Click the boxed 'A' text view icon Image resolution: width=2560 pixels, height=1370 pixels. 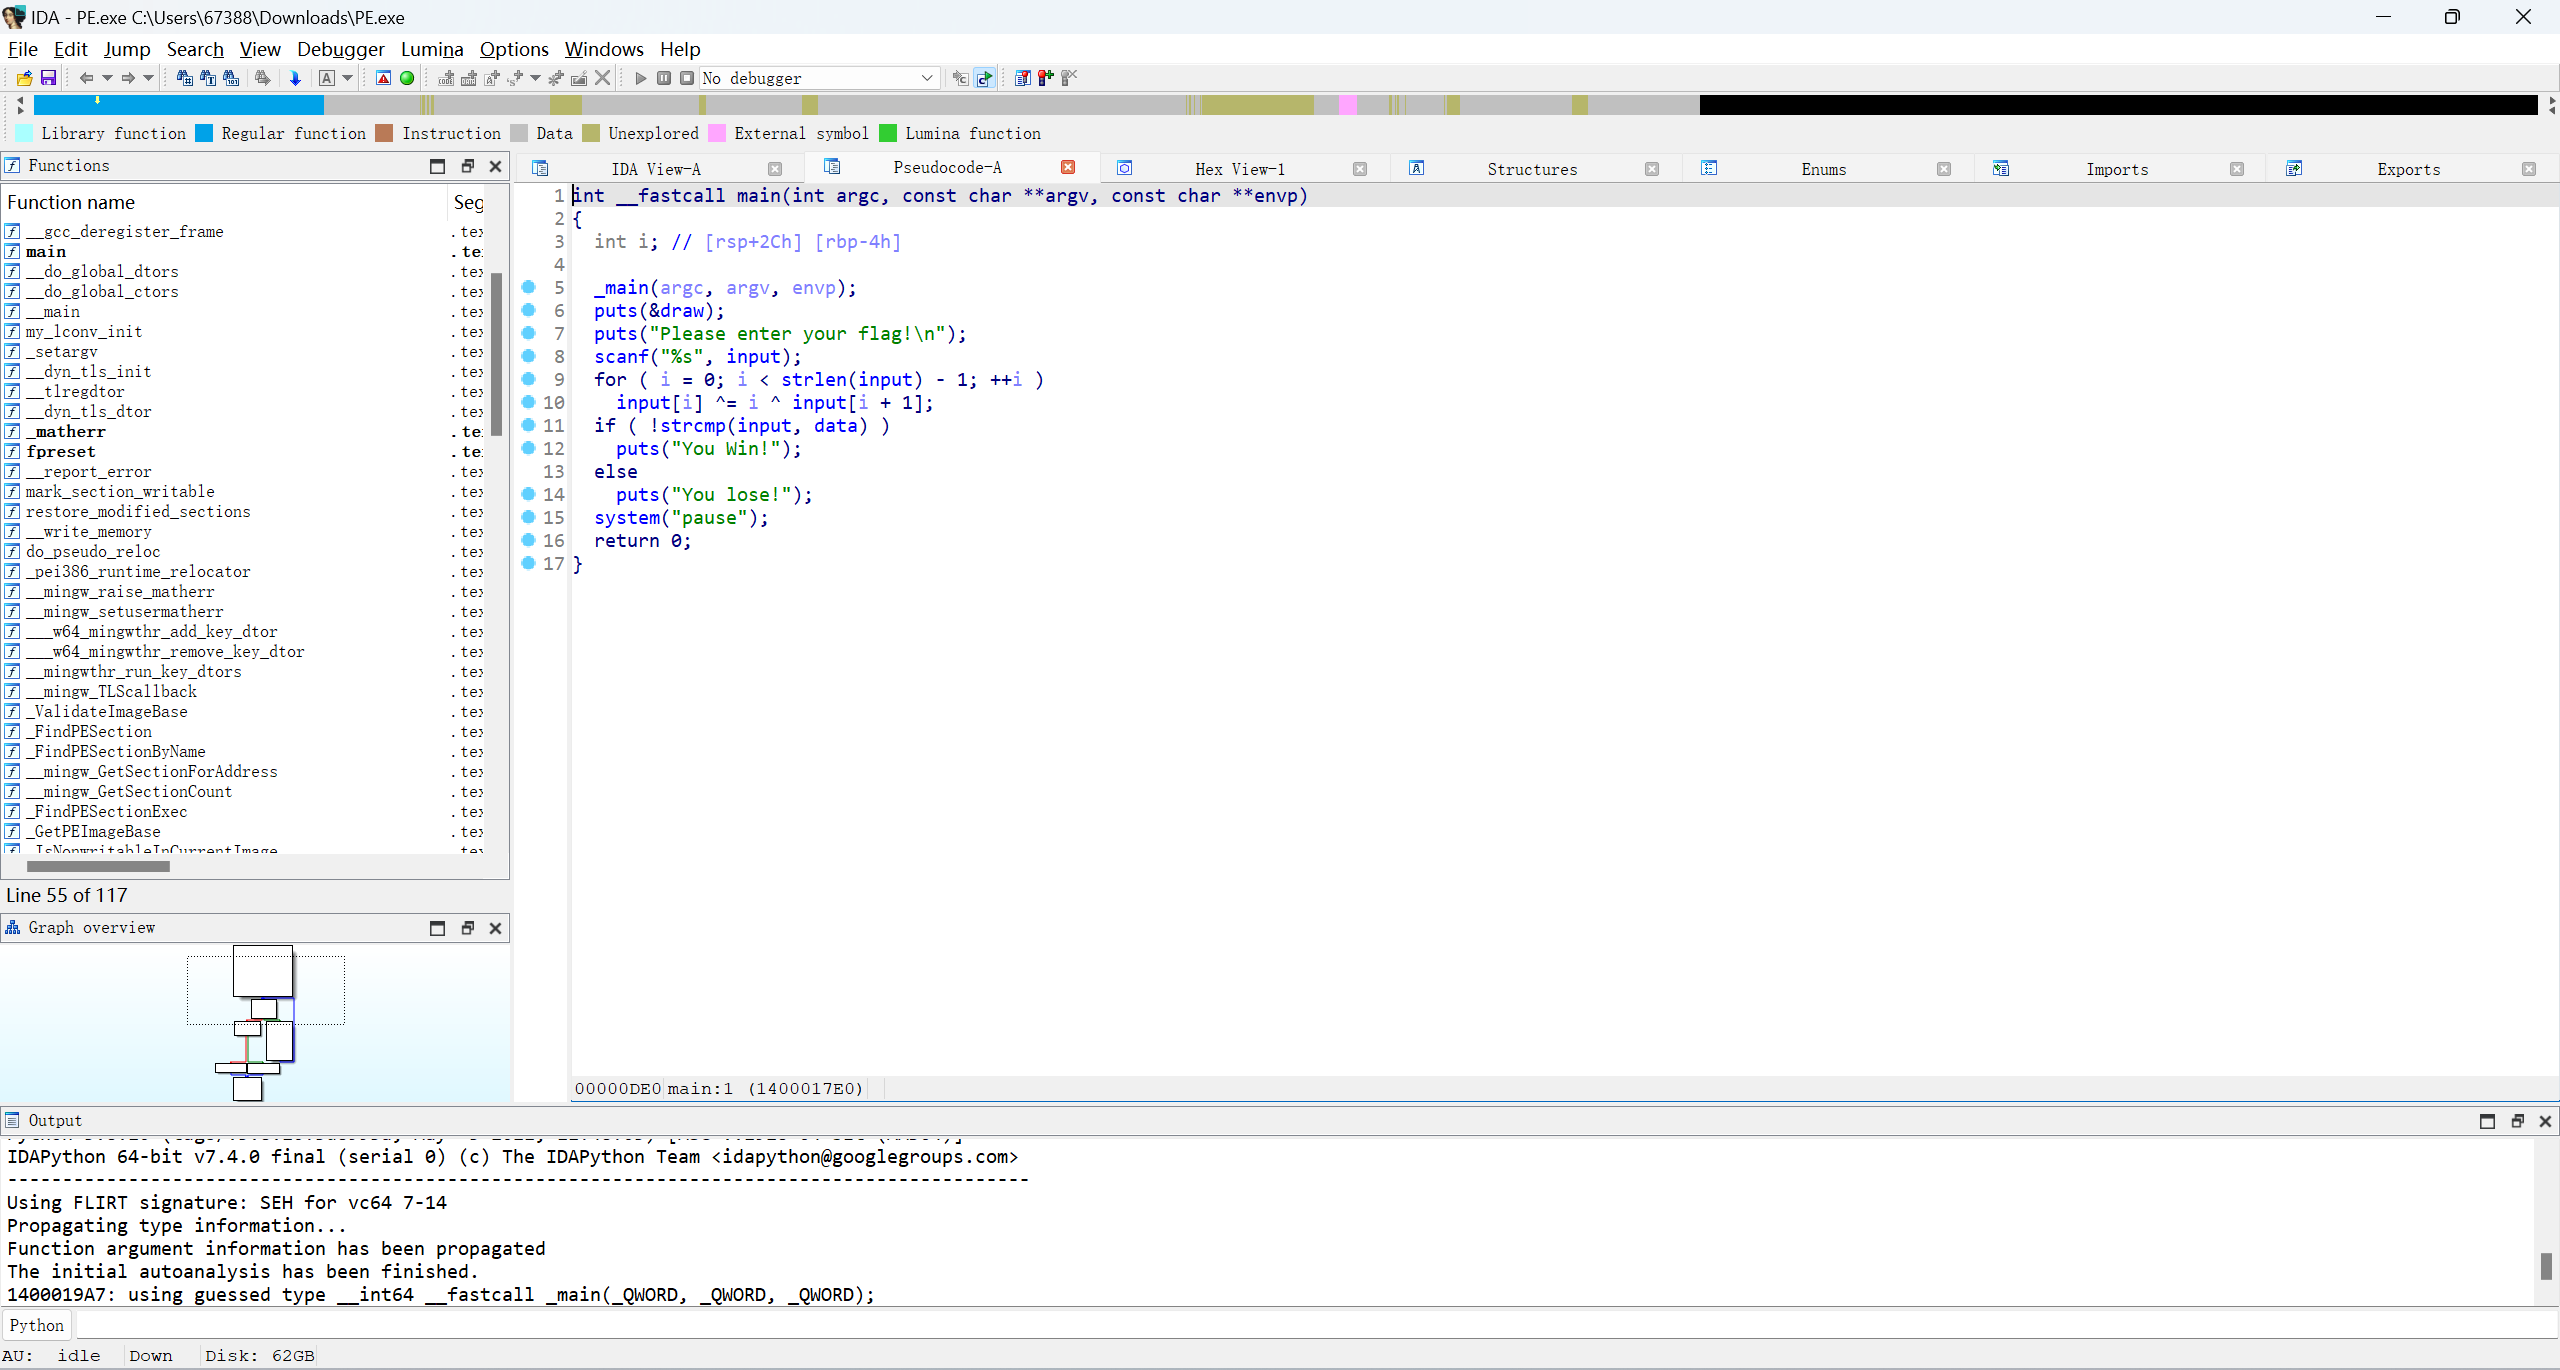(x=327, y=78)
